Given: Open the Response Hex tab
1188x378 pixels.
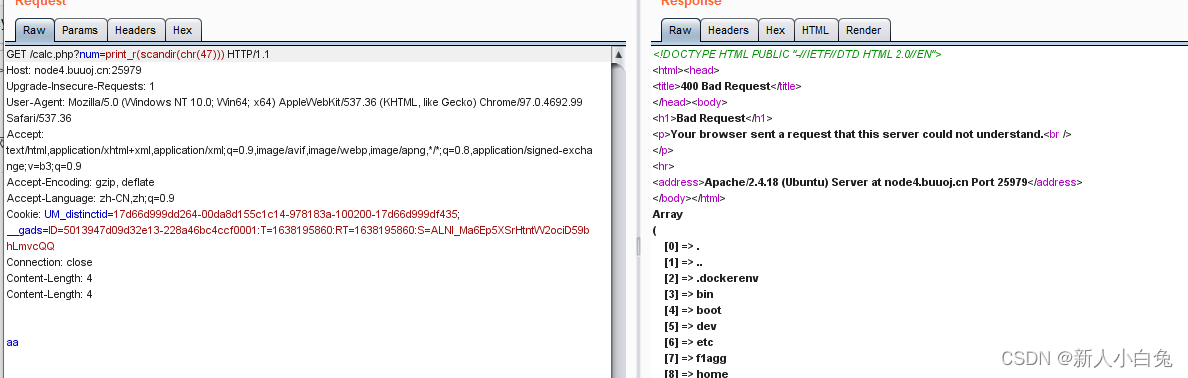Looking at the screenshot, I should (775, 30).
